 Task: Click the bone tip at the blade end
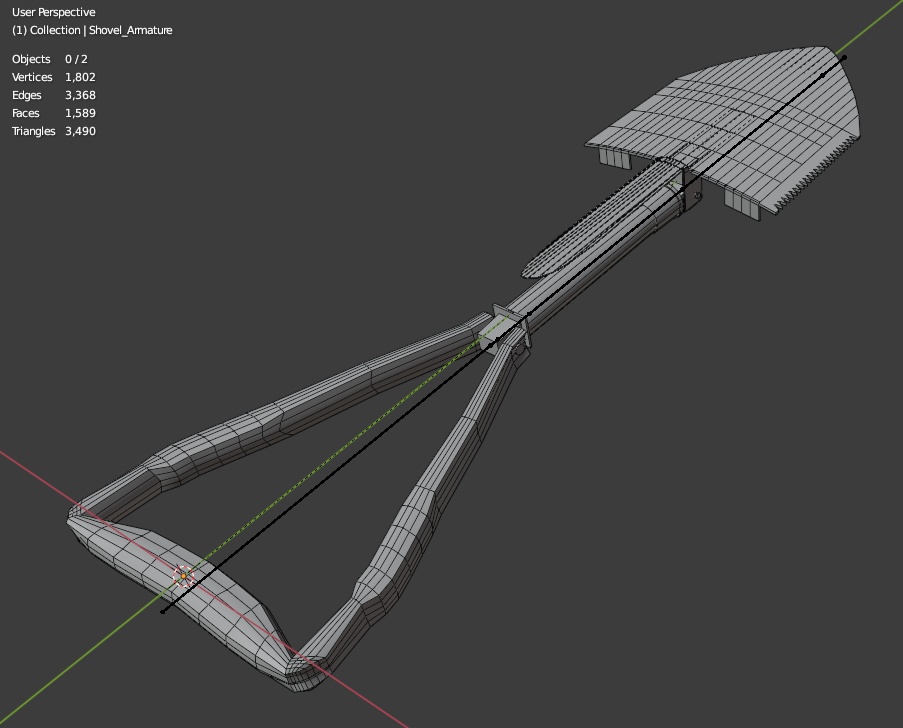845,57
